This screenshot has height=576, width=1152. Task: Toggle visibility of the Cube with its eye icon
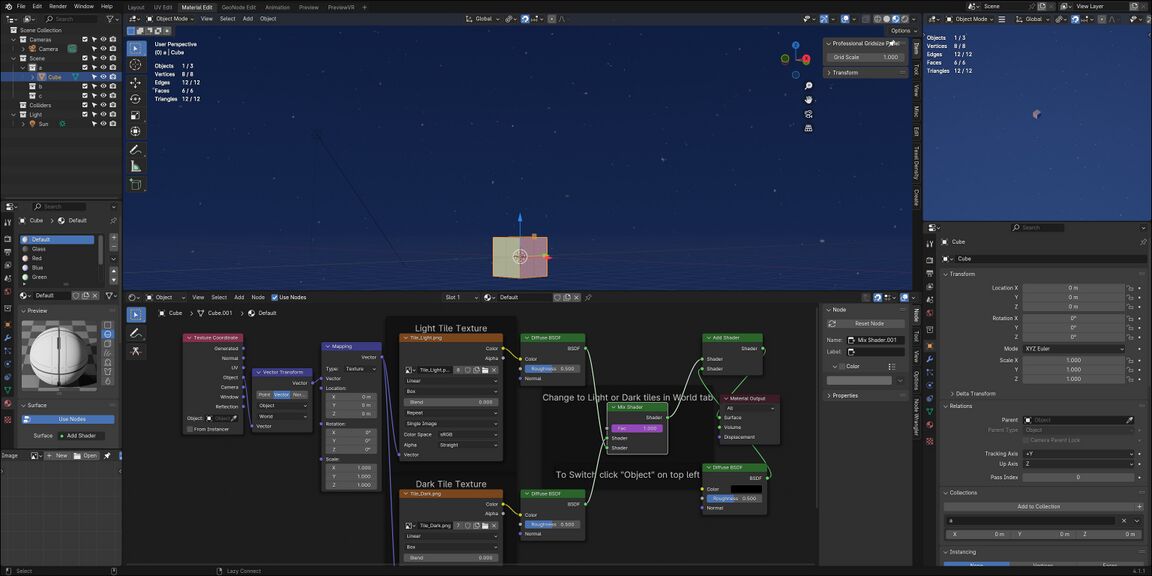(102, 77)
